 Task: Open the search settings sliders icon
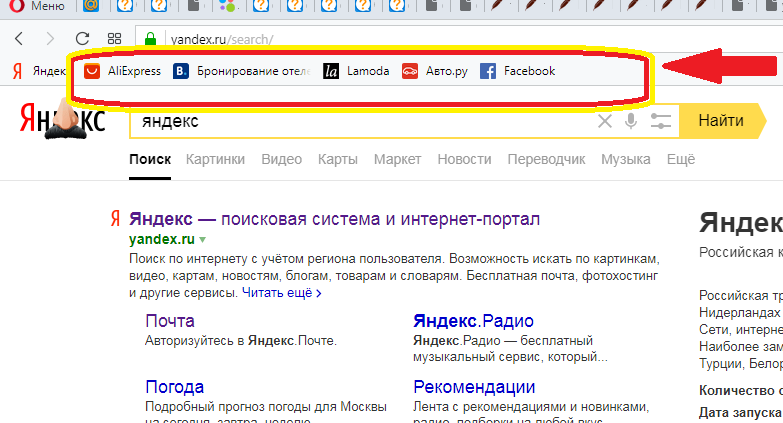point(660,121)
